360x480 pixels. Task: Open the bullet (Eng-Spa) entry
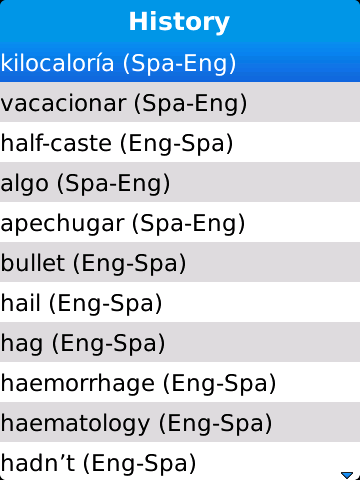point(180,262)
